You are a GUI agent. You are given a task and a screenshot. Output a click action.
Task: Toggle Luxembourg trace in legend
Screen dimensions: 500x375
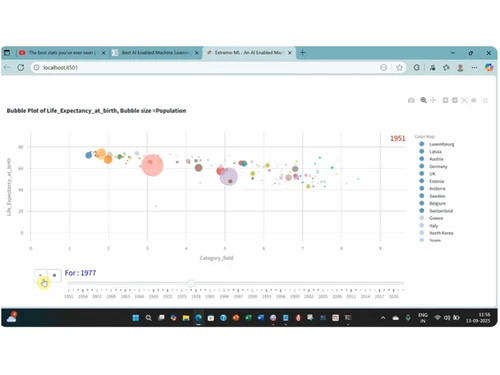[x=437, y=144]
